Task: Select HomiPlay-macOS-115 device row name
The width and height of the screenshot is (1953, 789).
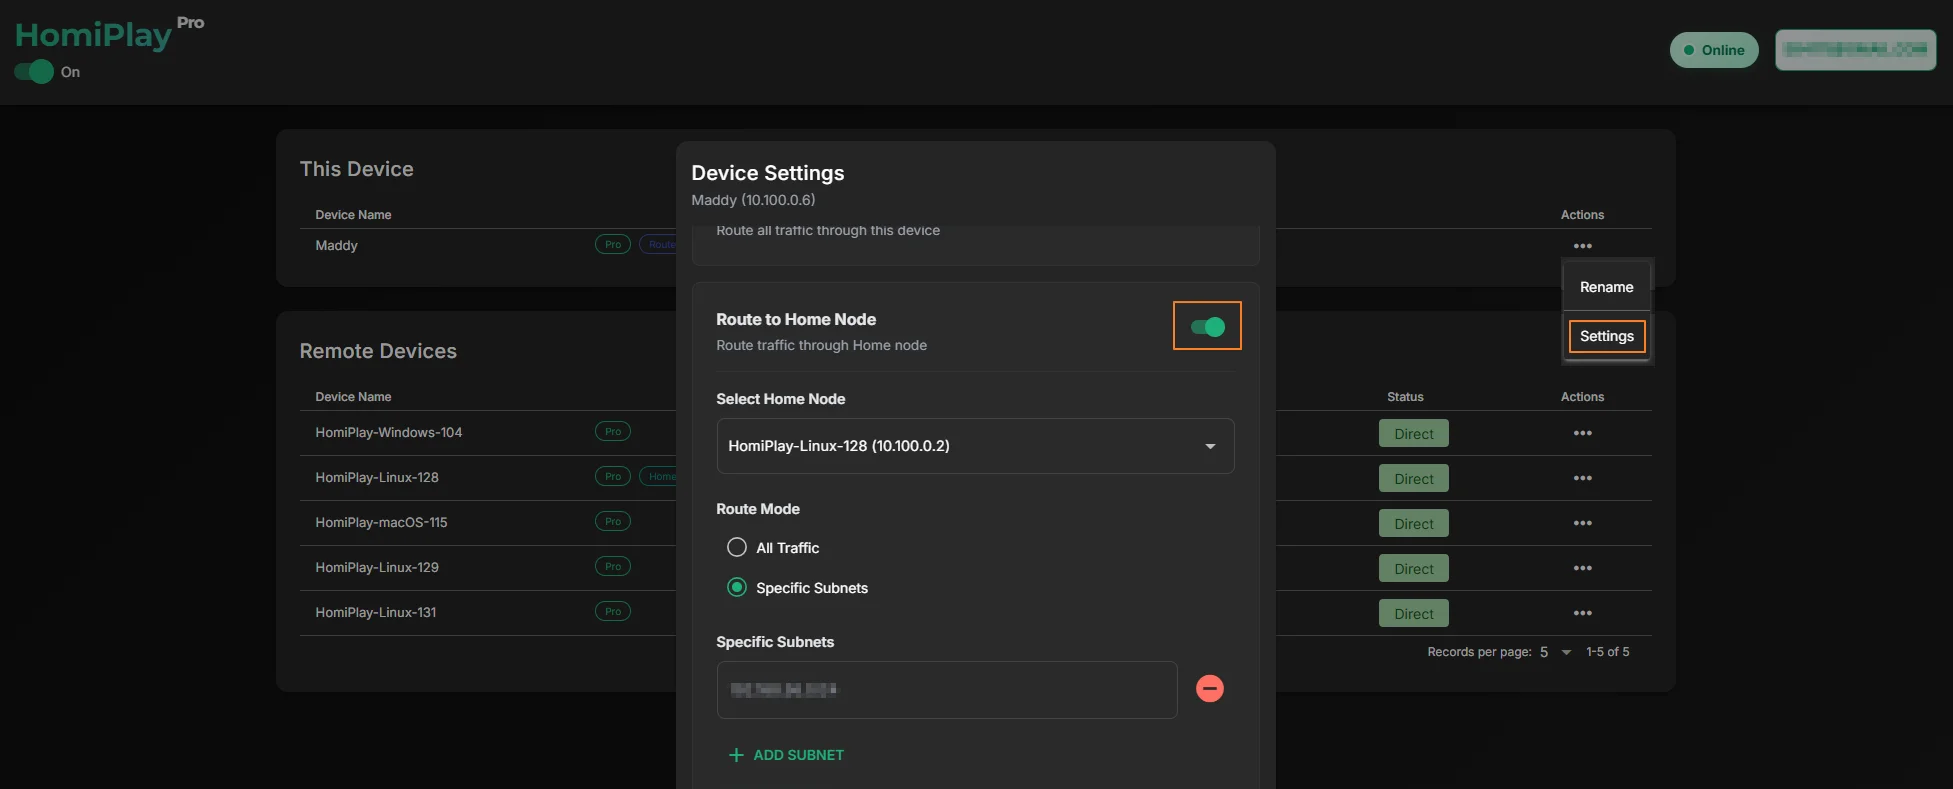Action: [381, 523]
